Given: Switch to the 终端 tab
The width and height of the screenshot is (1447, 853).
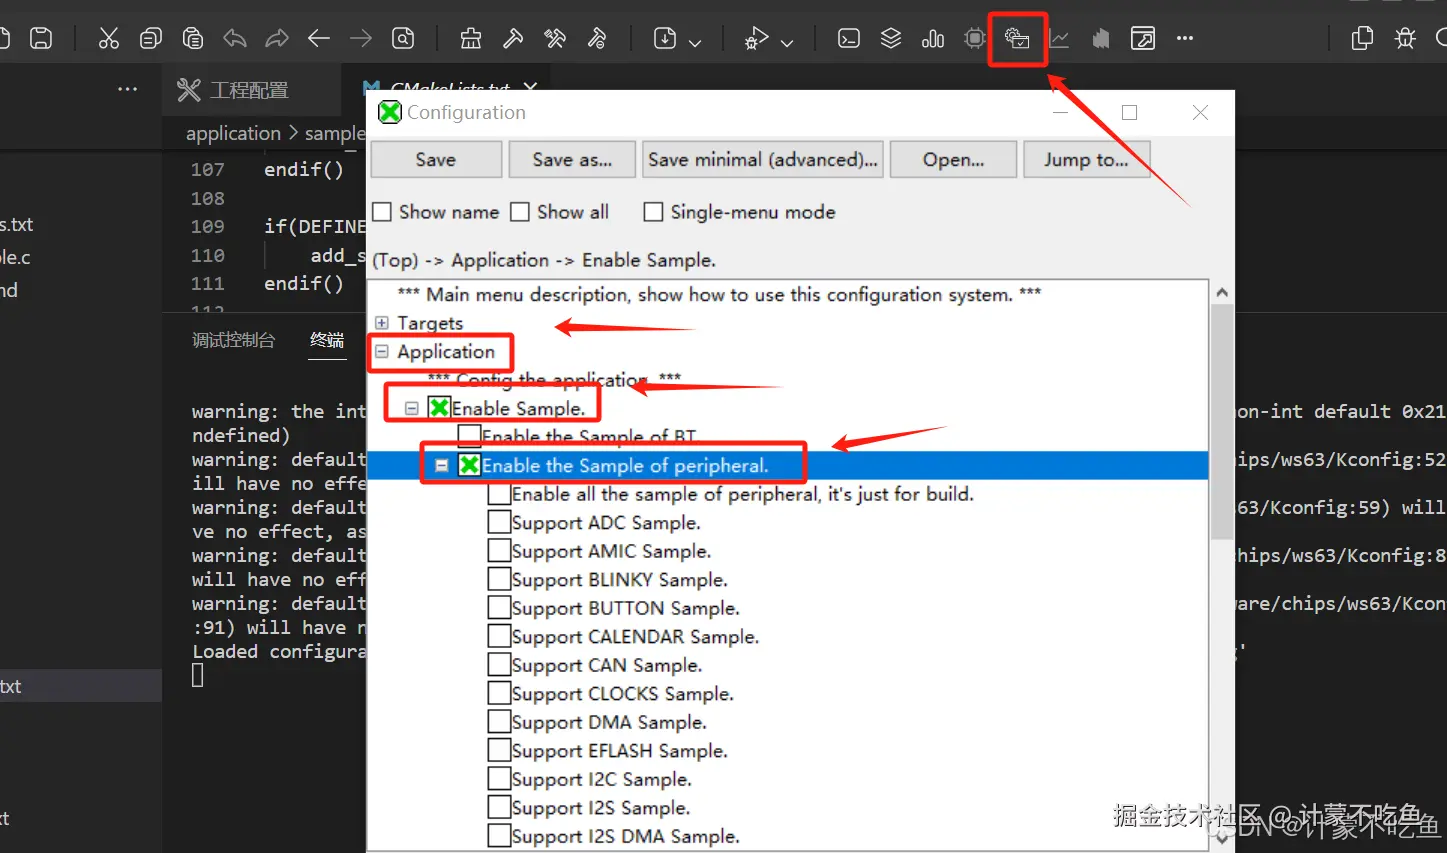Looking at the screenshot, I should [327, 340].
